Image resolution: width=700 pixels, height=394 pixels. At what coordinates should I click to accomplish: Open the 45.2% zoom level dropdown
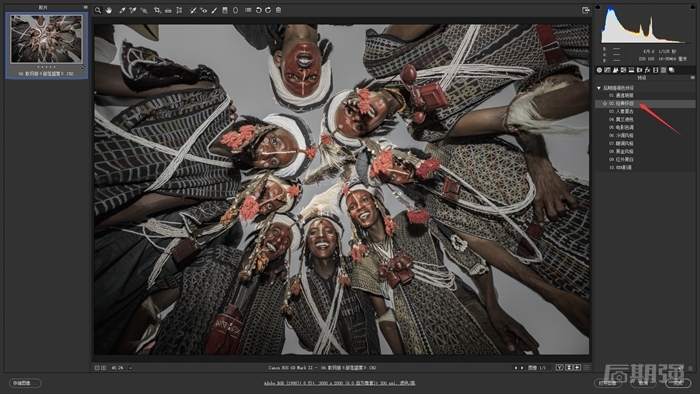pos(130,368)
